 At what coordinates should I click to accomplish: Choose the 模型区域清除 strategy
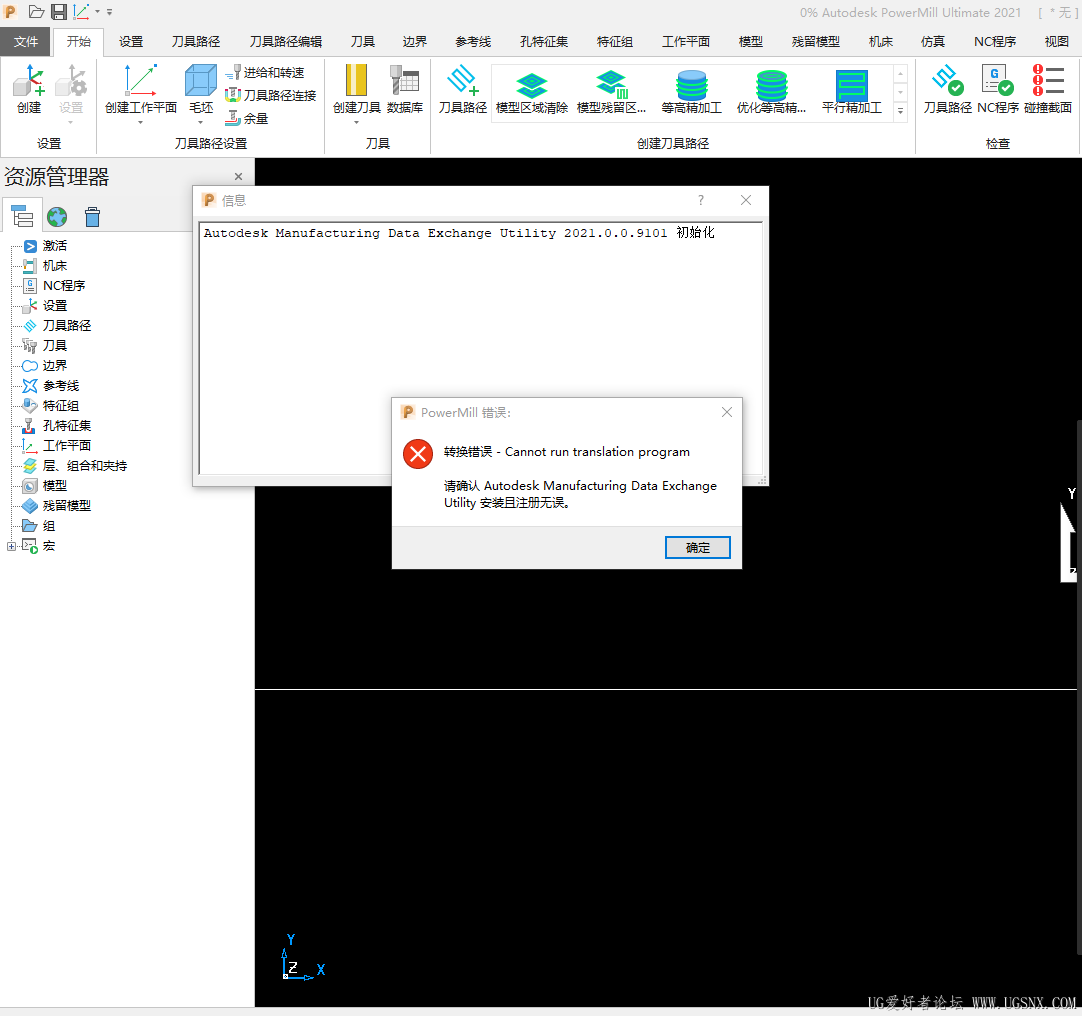pyautogui.click(x=532, y=93)
